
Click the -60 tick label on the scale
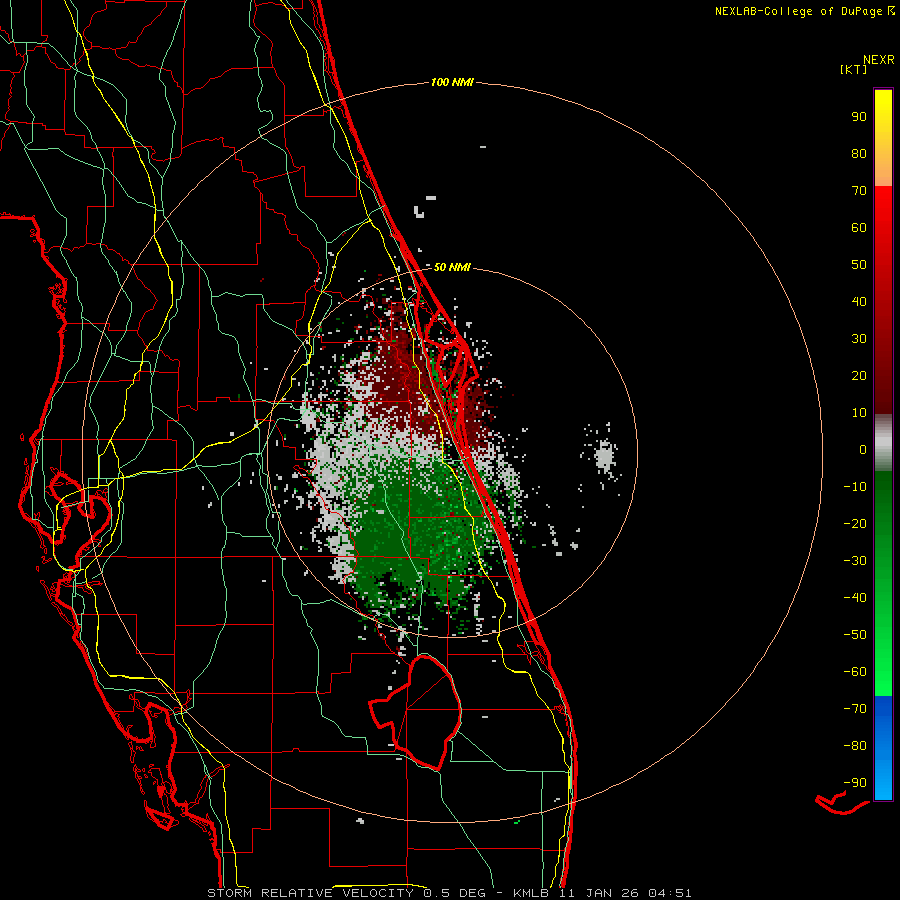pos(855,672)
